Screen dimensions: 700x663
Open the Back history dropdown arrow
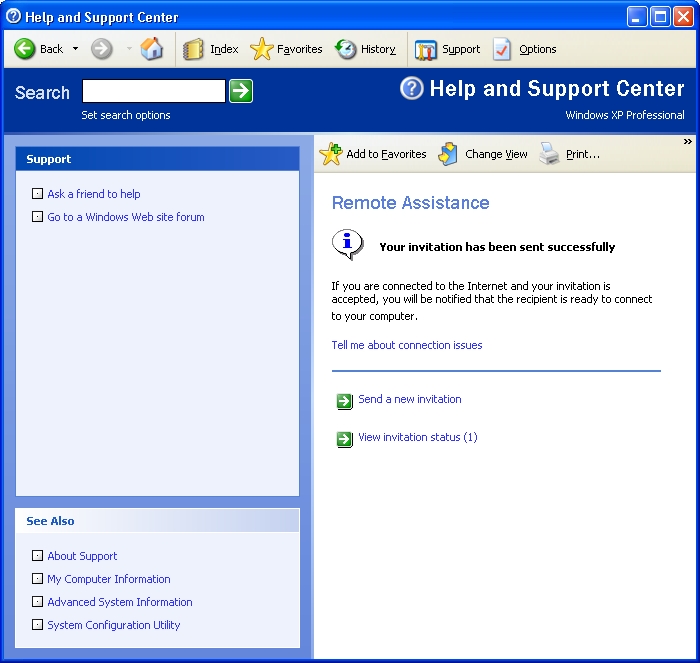pos(75,49)
